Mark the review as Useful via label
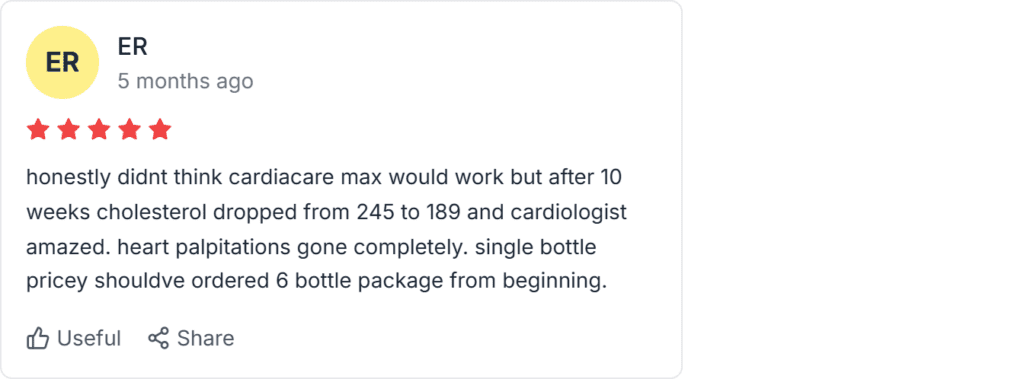 tap(89, 338)
